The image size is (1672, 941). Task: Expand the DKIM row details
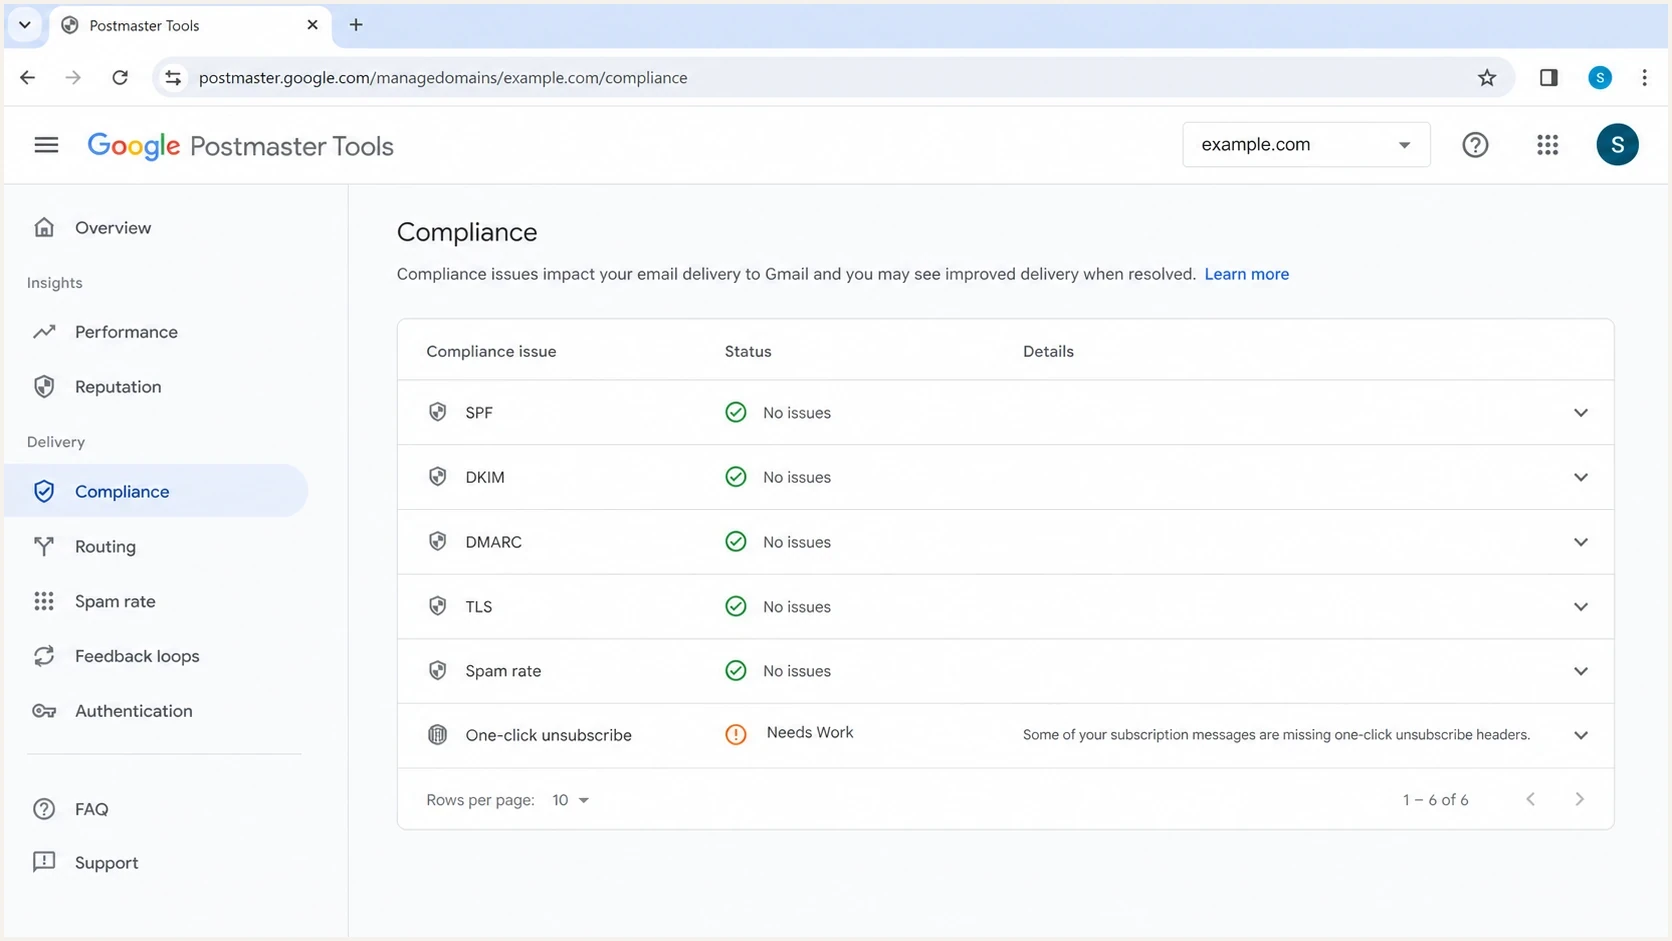(1581, 477)
